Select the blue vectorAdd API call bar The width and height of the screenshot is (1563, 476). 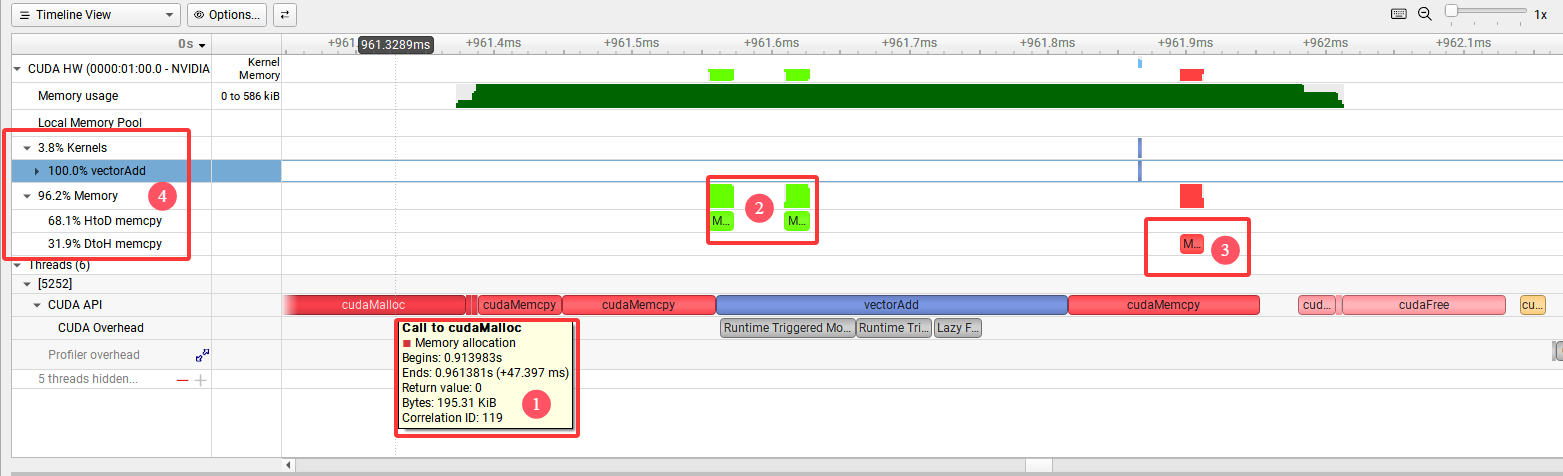[892, 305]
